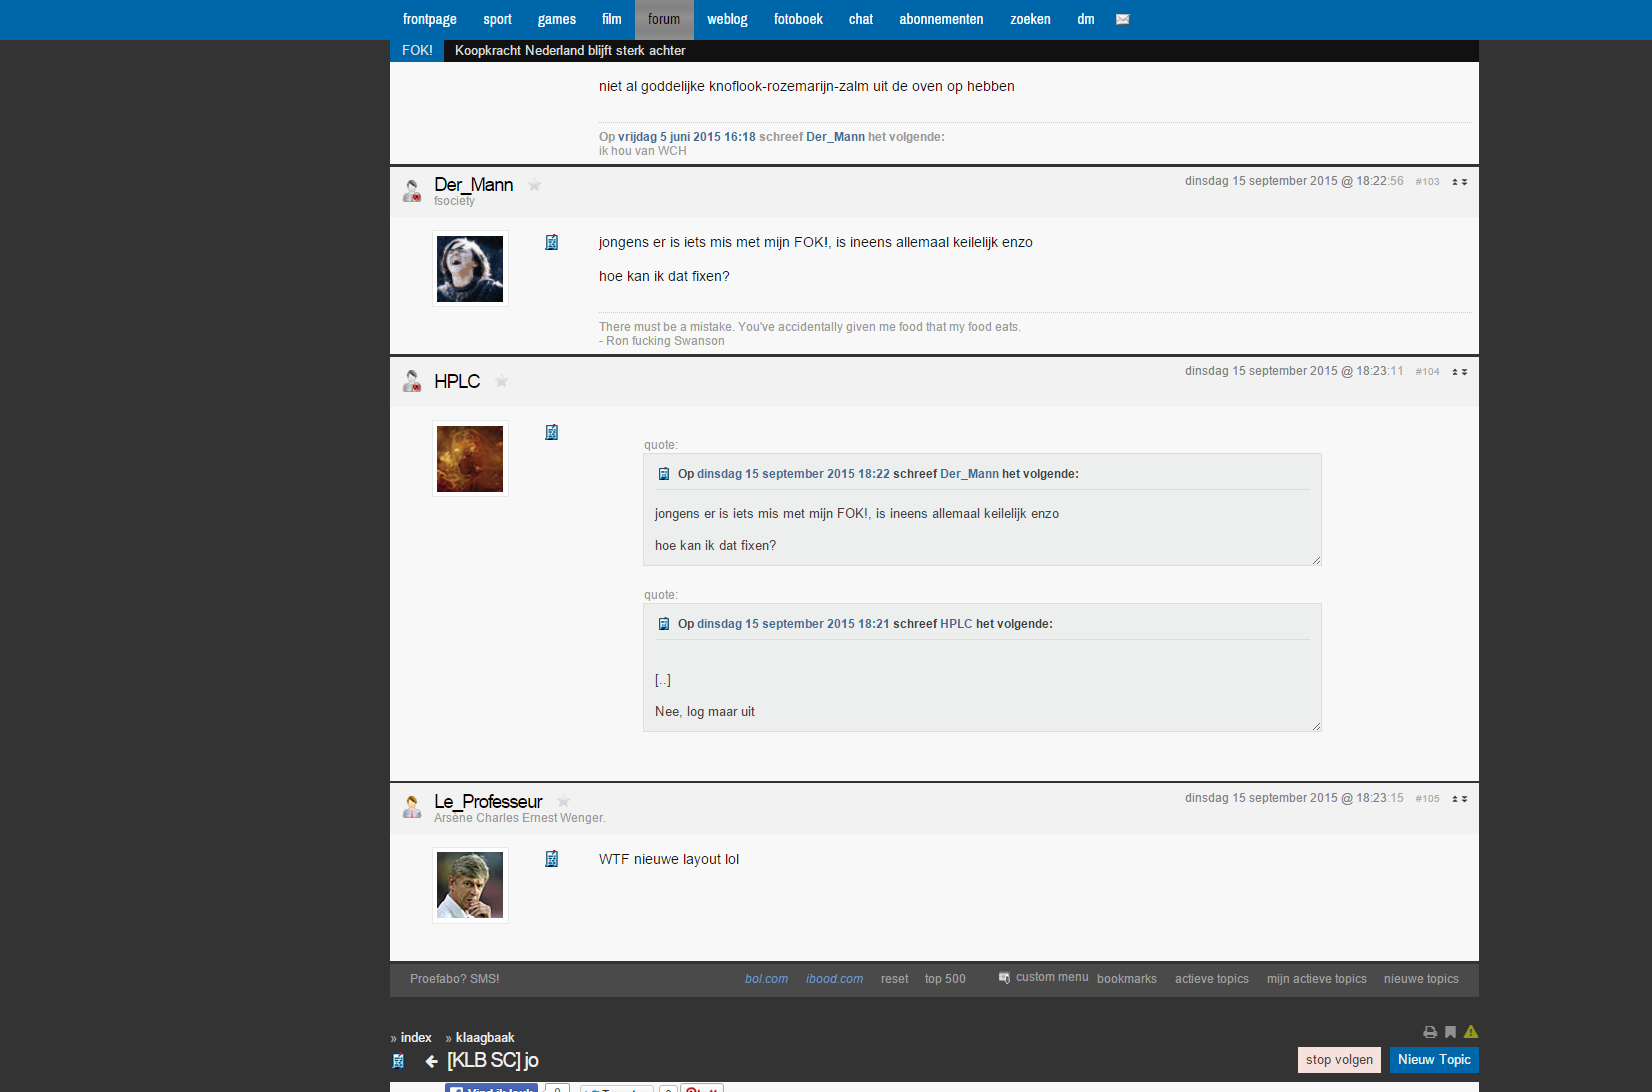The width and height of the screenshot is (1652, 1092).
Task: Click Le_Professeur's user status icon
Action: (412, 807)
